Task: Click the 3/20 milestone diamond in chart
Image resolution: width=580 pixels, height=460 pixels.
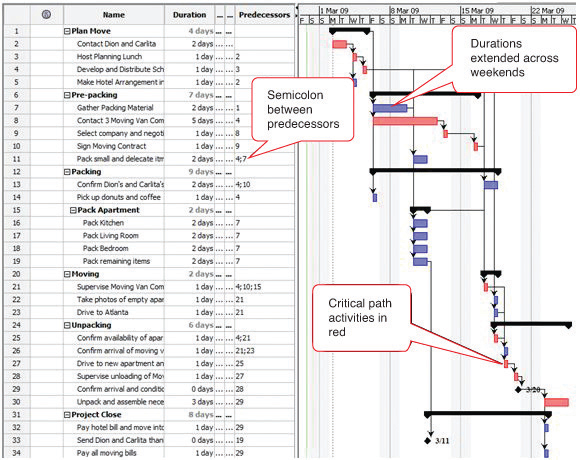Action: (x=519, y=389)
